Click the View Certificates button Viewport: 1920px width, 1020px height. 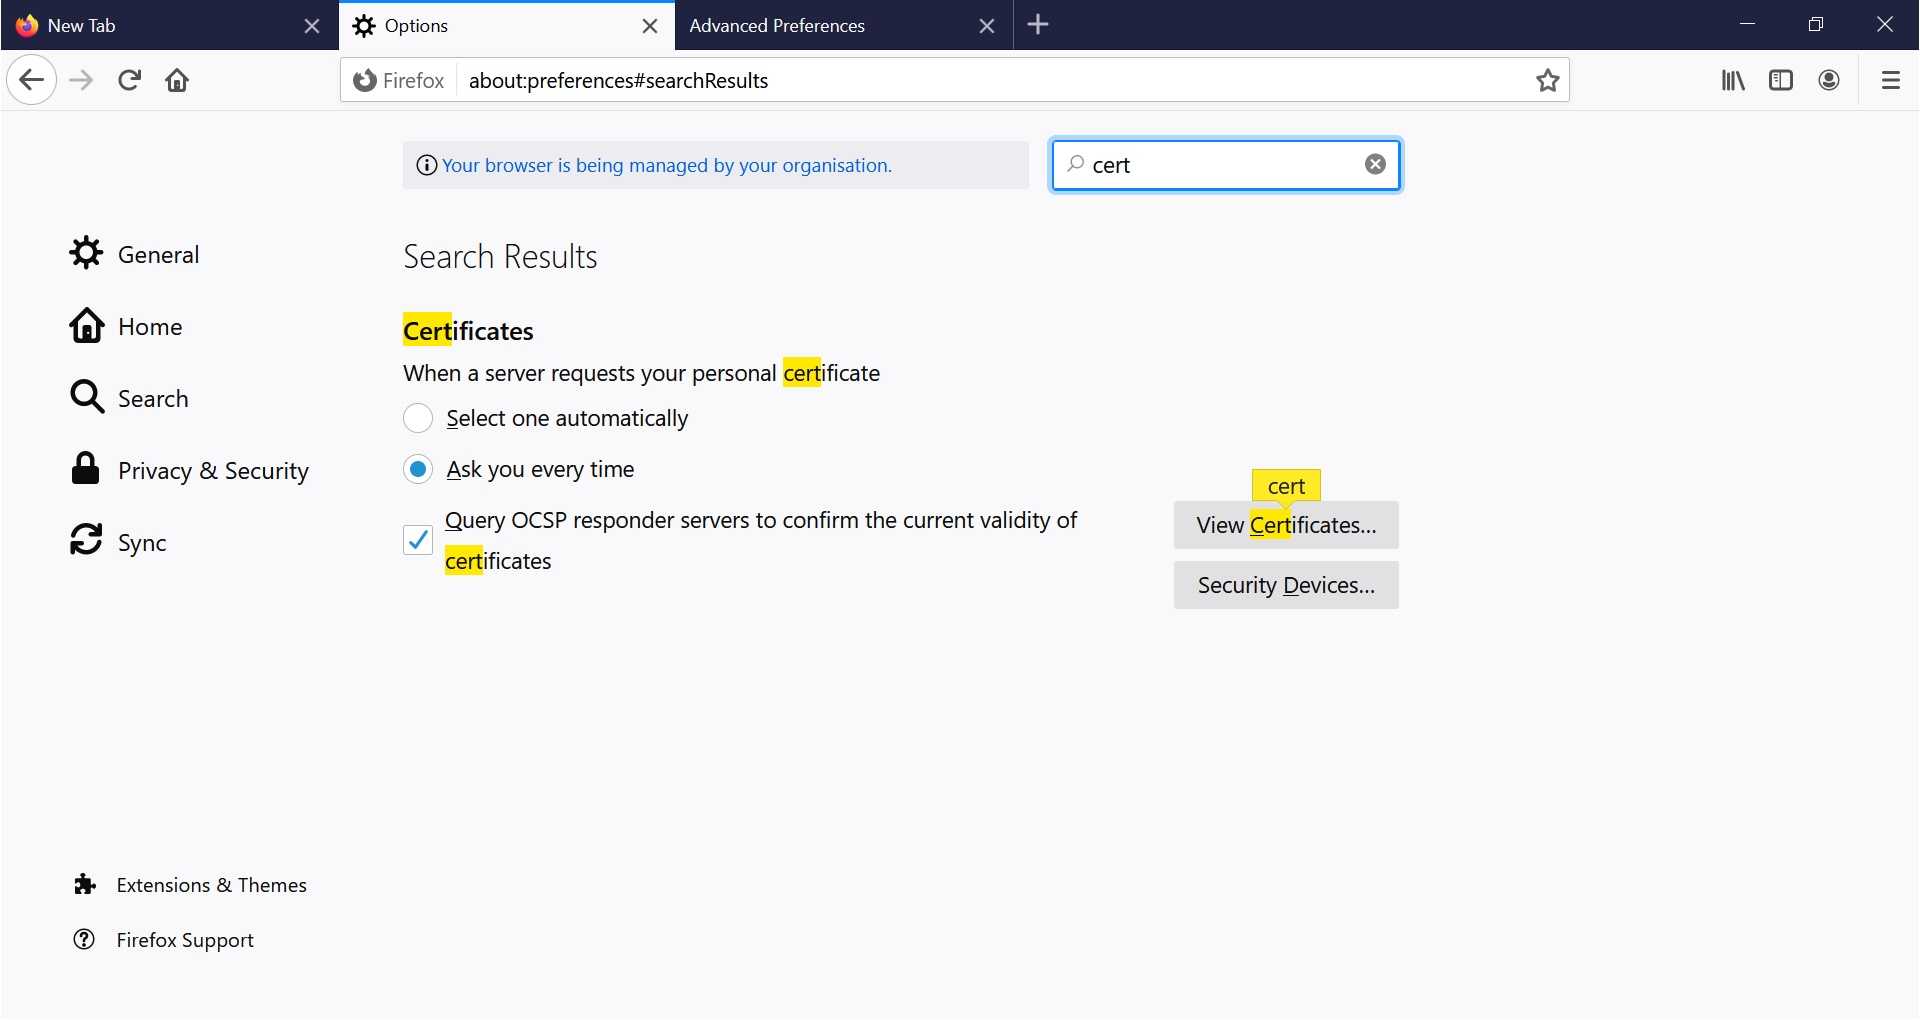pos(1286,525)
